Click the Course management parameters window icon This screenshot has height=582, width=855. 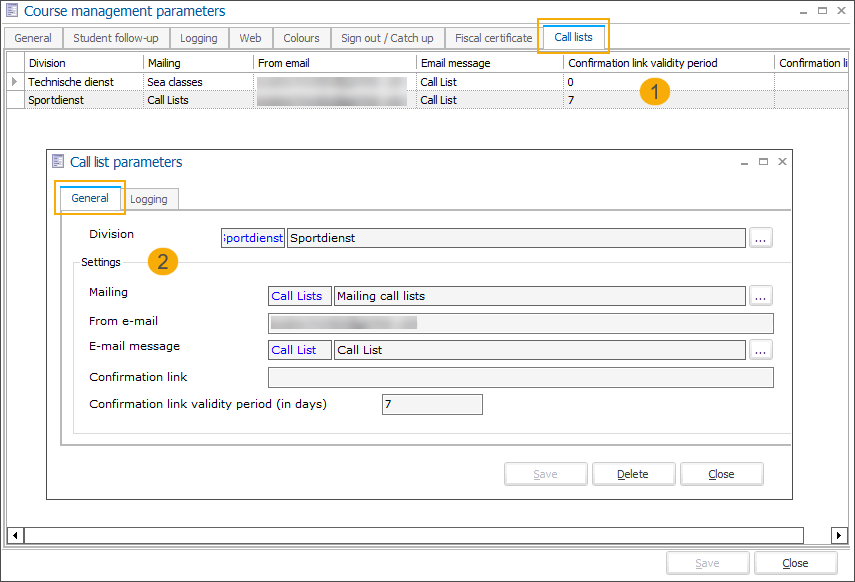(x=12, y=10)
